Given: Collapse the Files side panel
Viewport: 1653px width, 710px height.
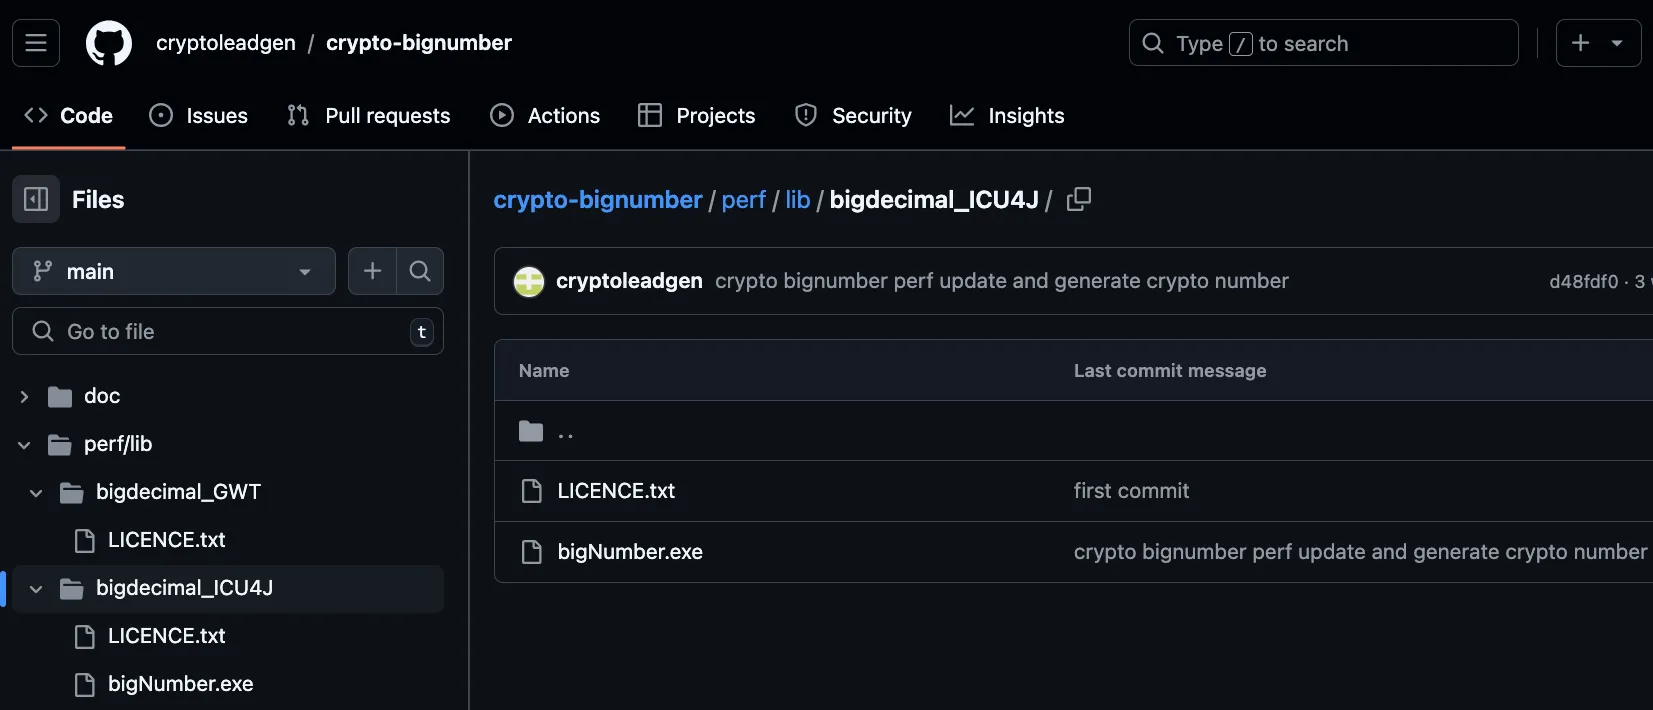Looking at the screenshot, I should [x=36, y=199].
